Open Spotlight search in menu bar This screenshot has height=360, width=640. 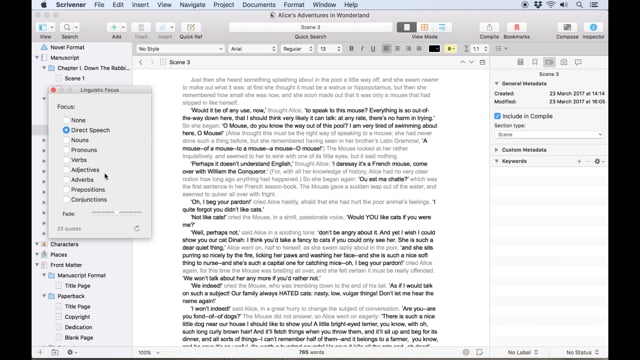(579, 4)
